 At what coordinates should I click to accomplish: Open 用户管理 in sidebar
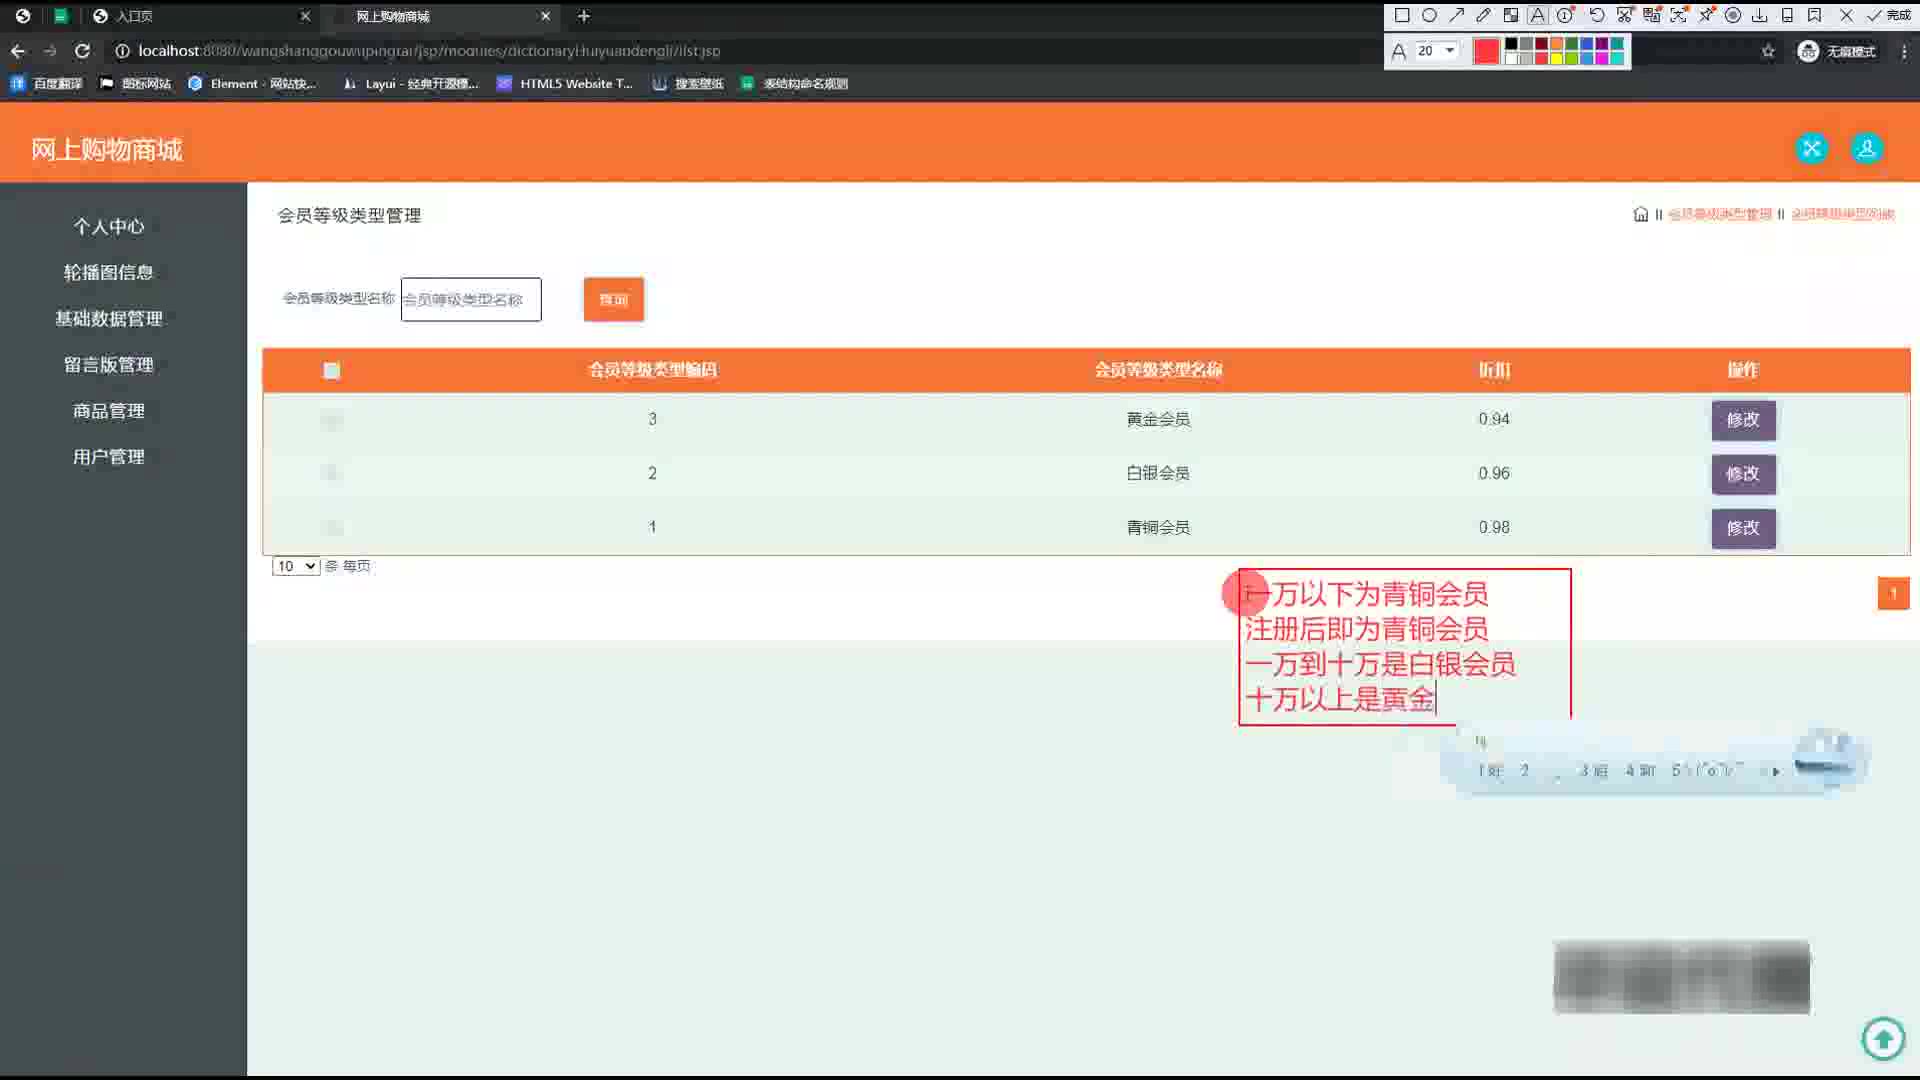pyautogui.click(x=109, y=456)
